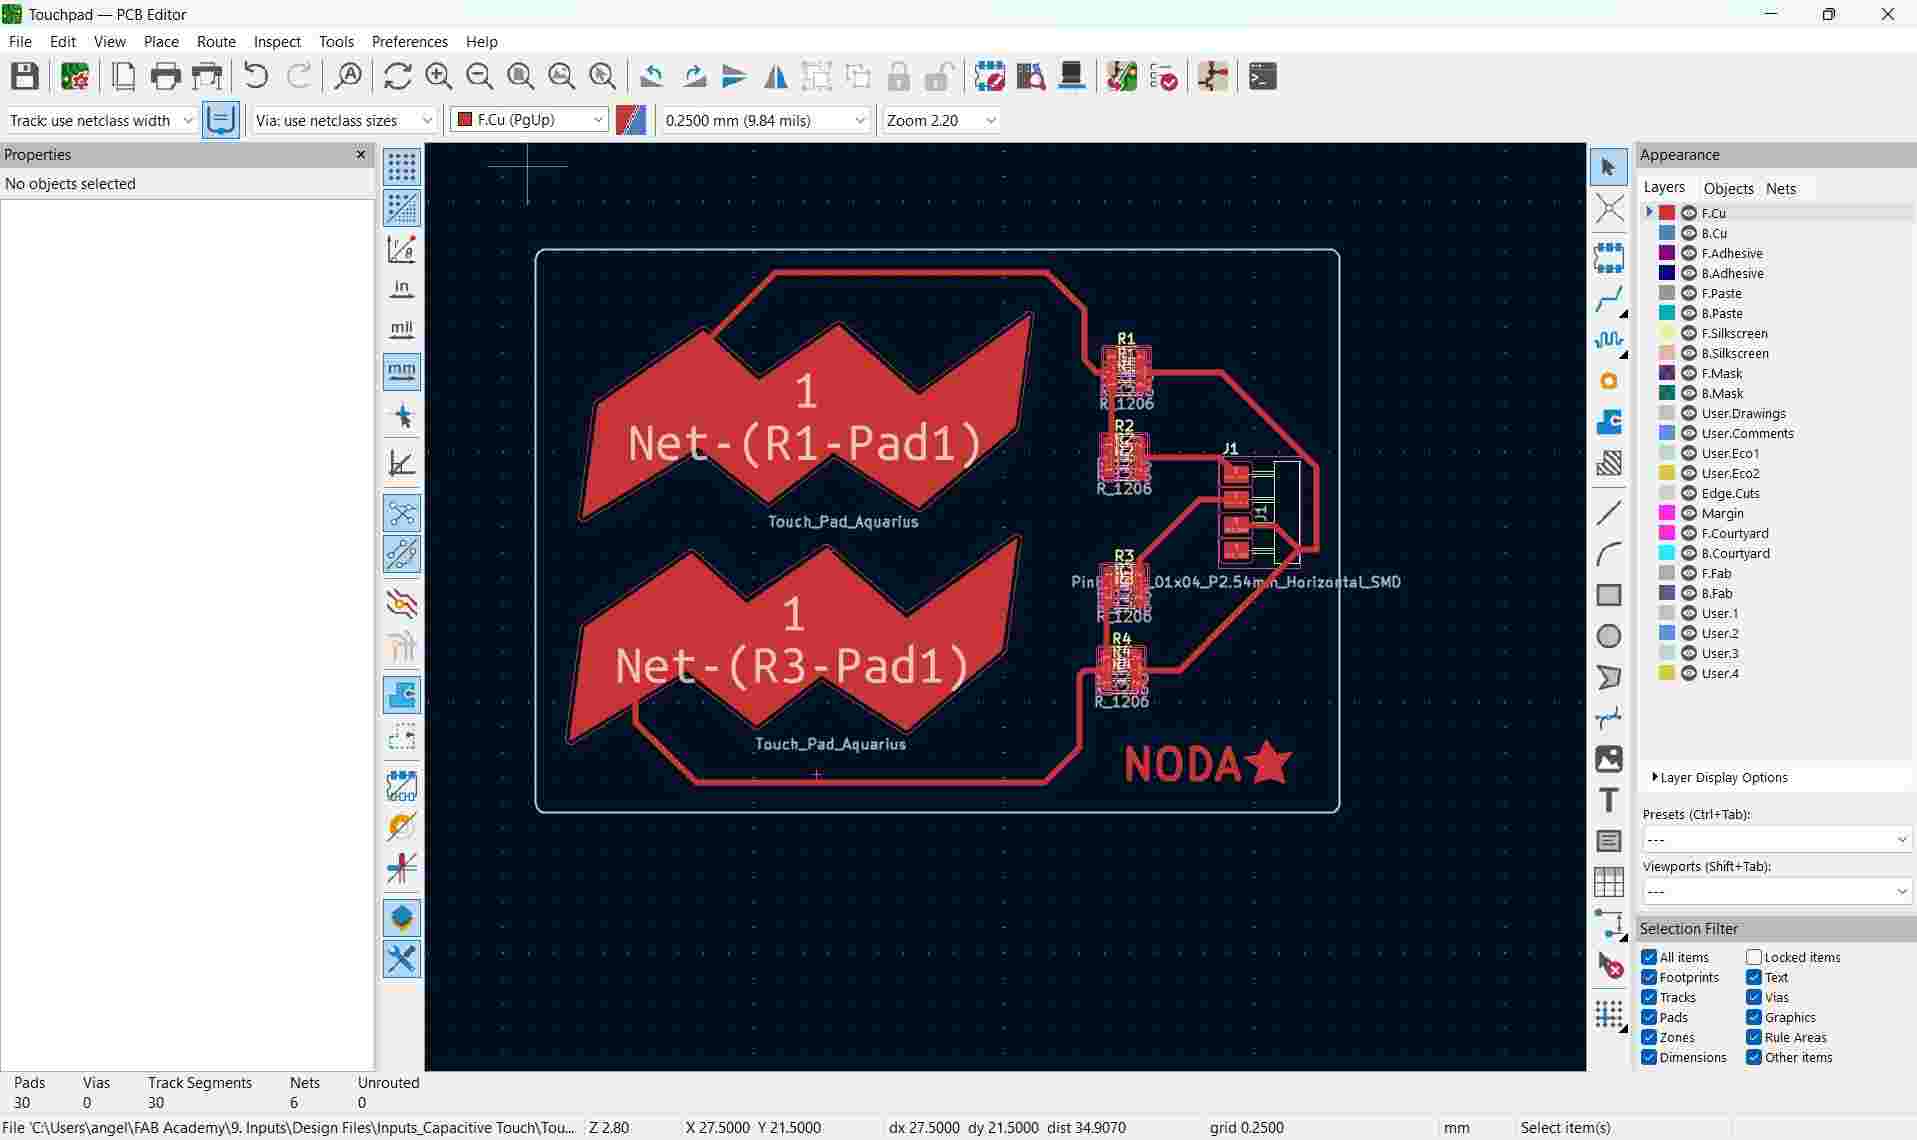Uncheck Footprints in the Selection Filter
1917x1140 pixels.
(x=1649, y=977)
